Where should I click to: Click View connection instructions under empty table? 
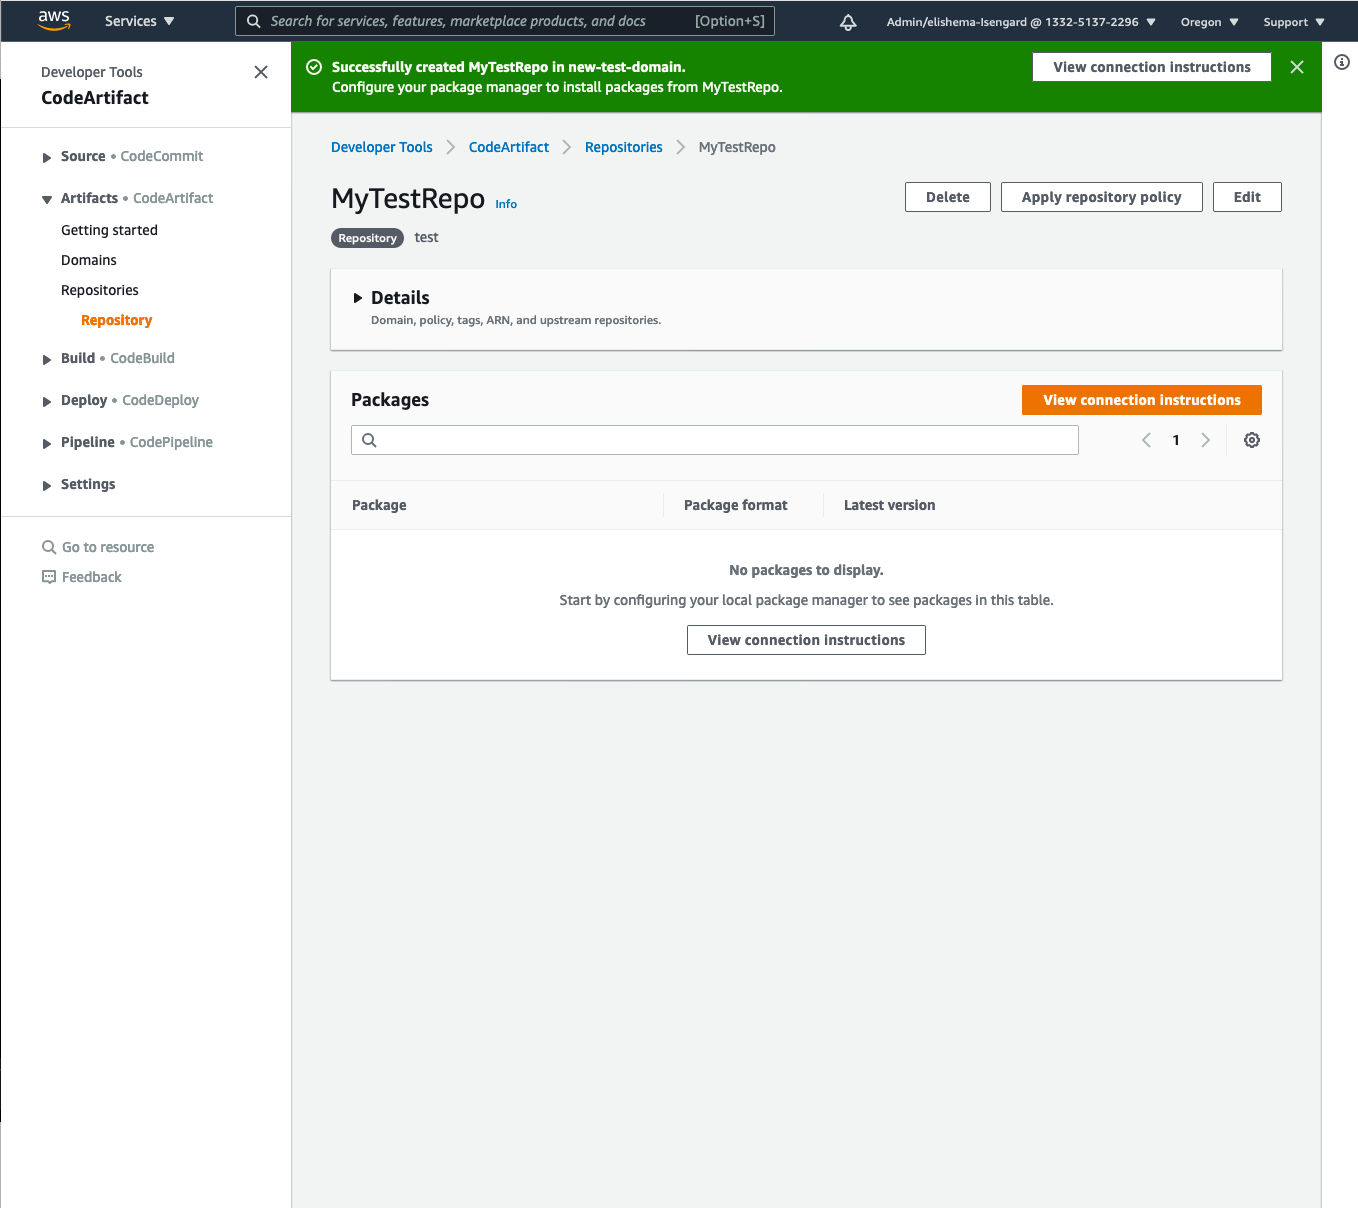(x=806, y=640)
